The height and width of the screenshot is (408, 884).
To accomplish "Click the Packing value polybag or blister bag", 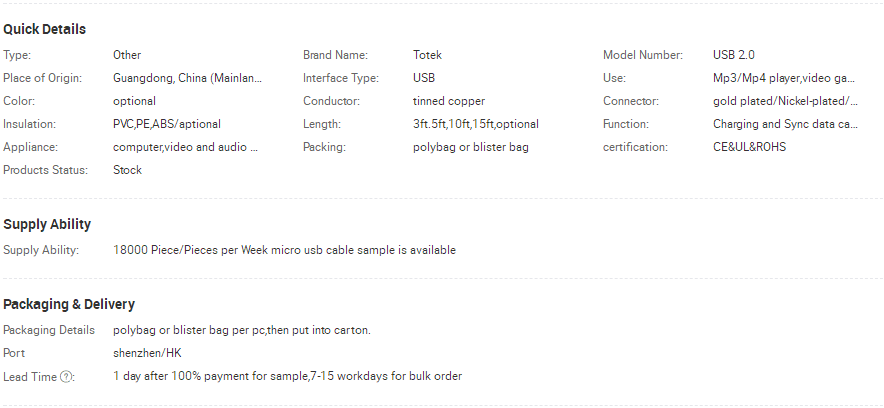I will (x=471, y=147).
